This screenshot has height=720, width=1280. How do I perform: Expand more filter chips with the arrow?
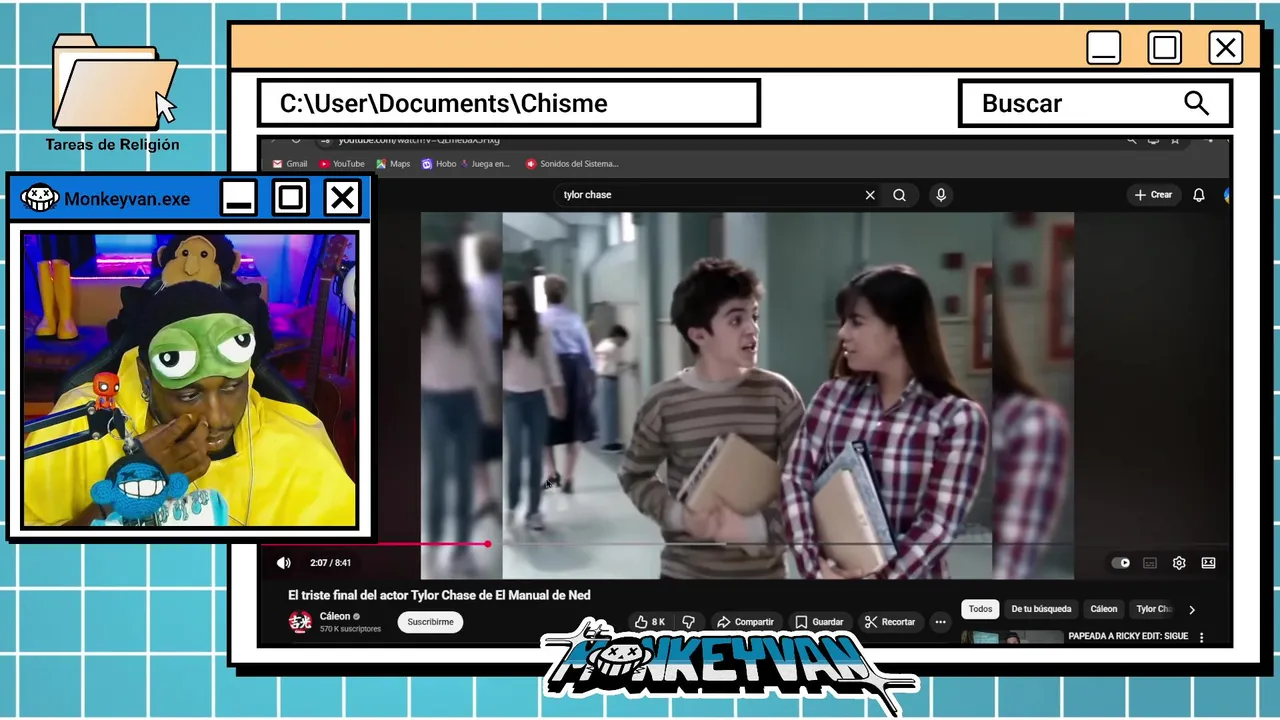pos(1191,609)
